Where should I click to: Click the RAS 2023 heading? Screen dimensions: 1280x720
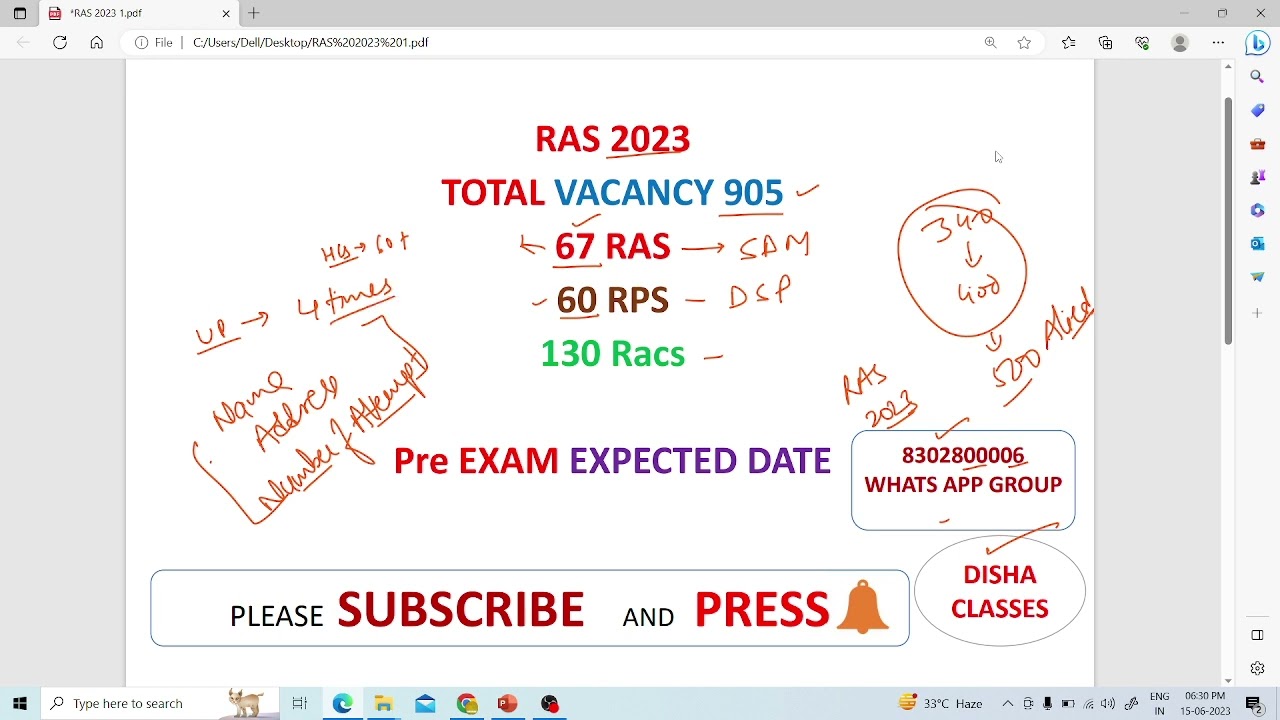click(x=612, y=139)
